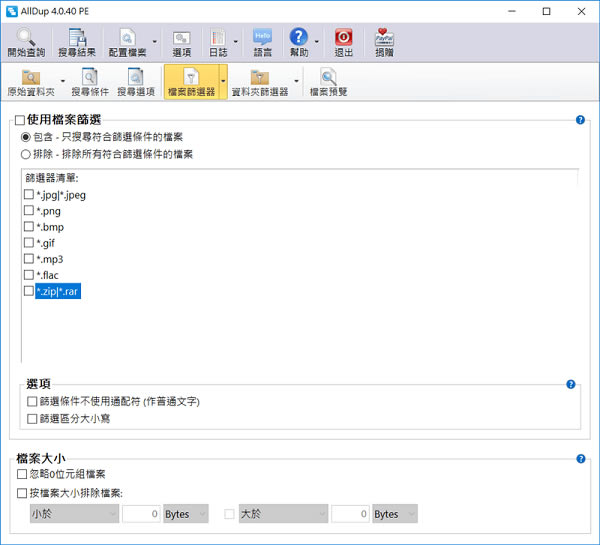Switch to the 搜尋條件 tab
The image size is (600, 545).
tap(90, 82)
